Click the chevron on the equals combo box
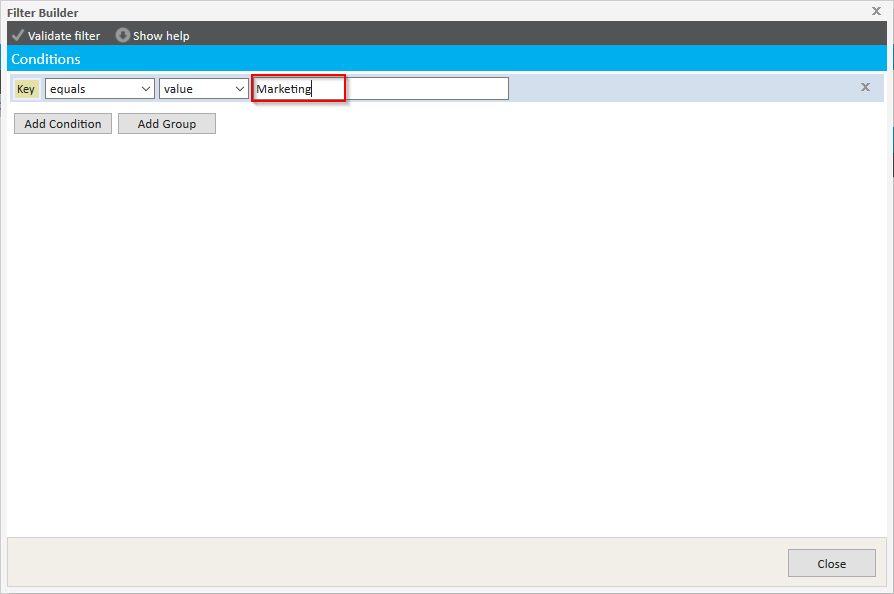 click(146, 89)
